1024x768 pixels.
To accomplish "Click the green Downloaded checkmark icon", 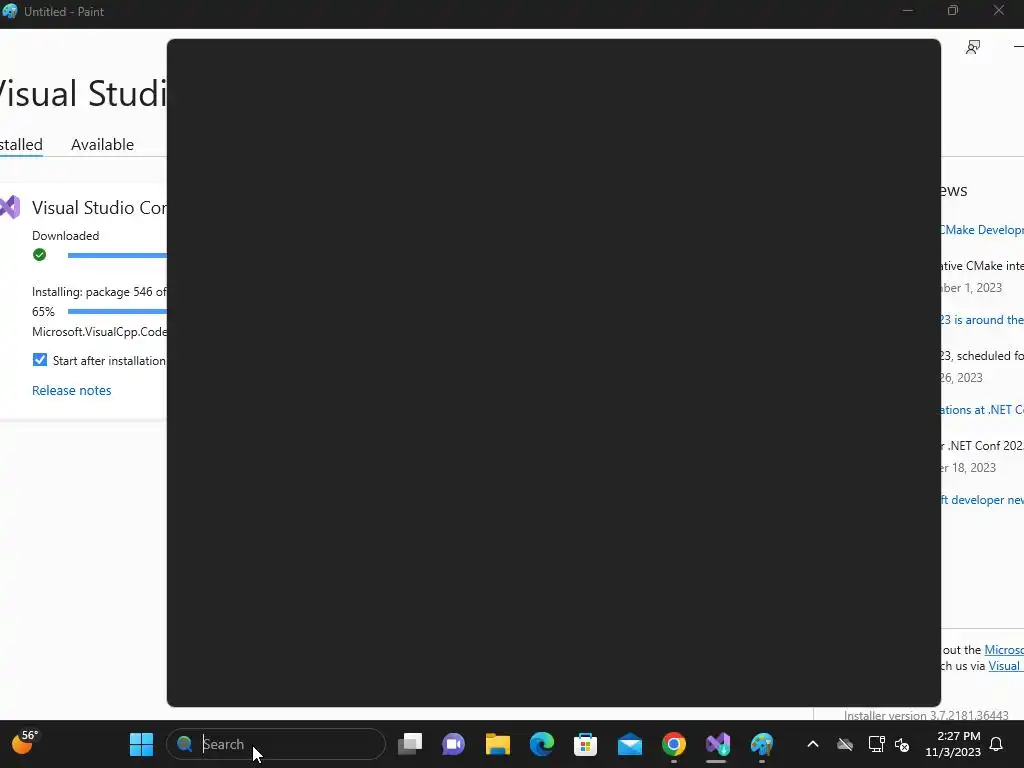I will coord(39,255).
